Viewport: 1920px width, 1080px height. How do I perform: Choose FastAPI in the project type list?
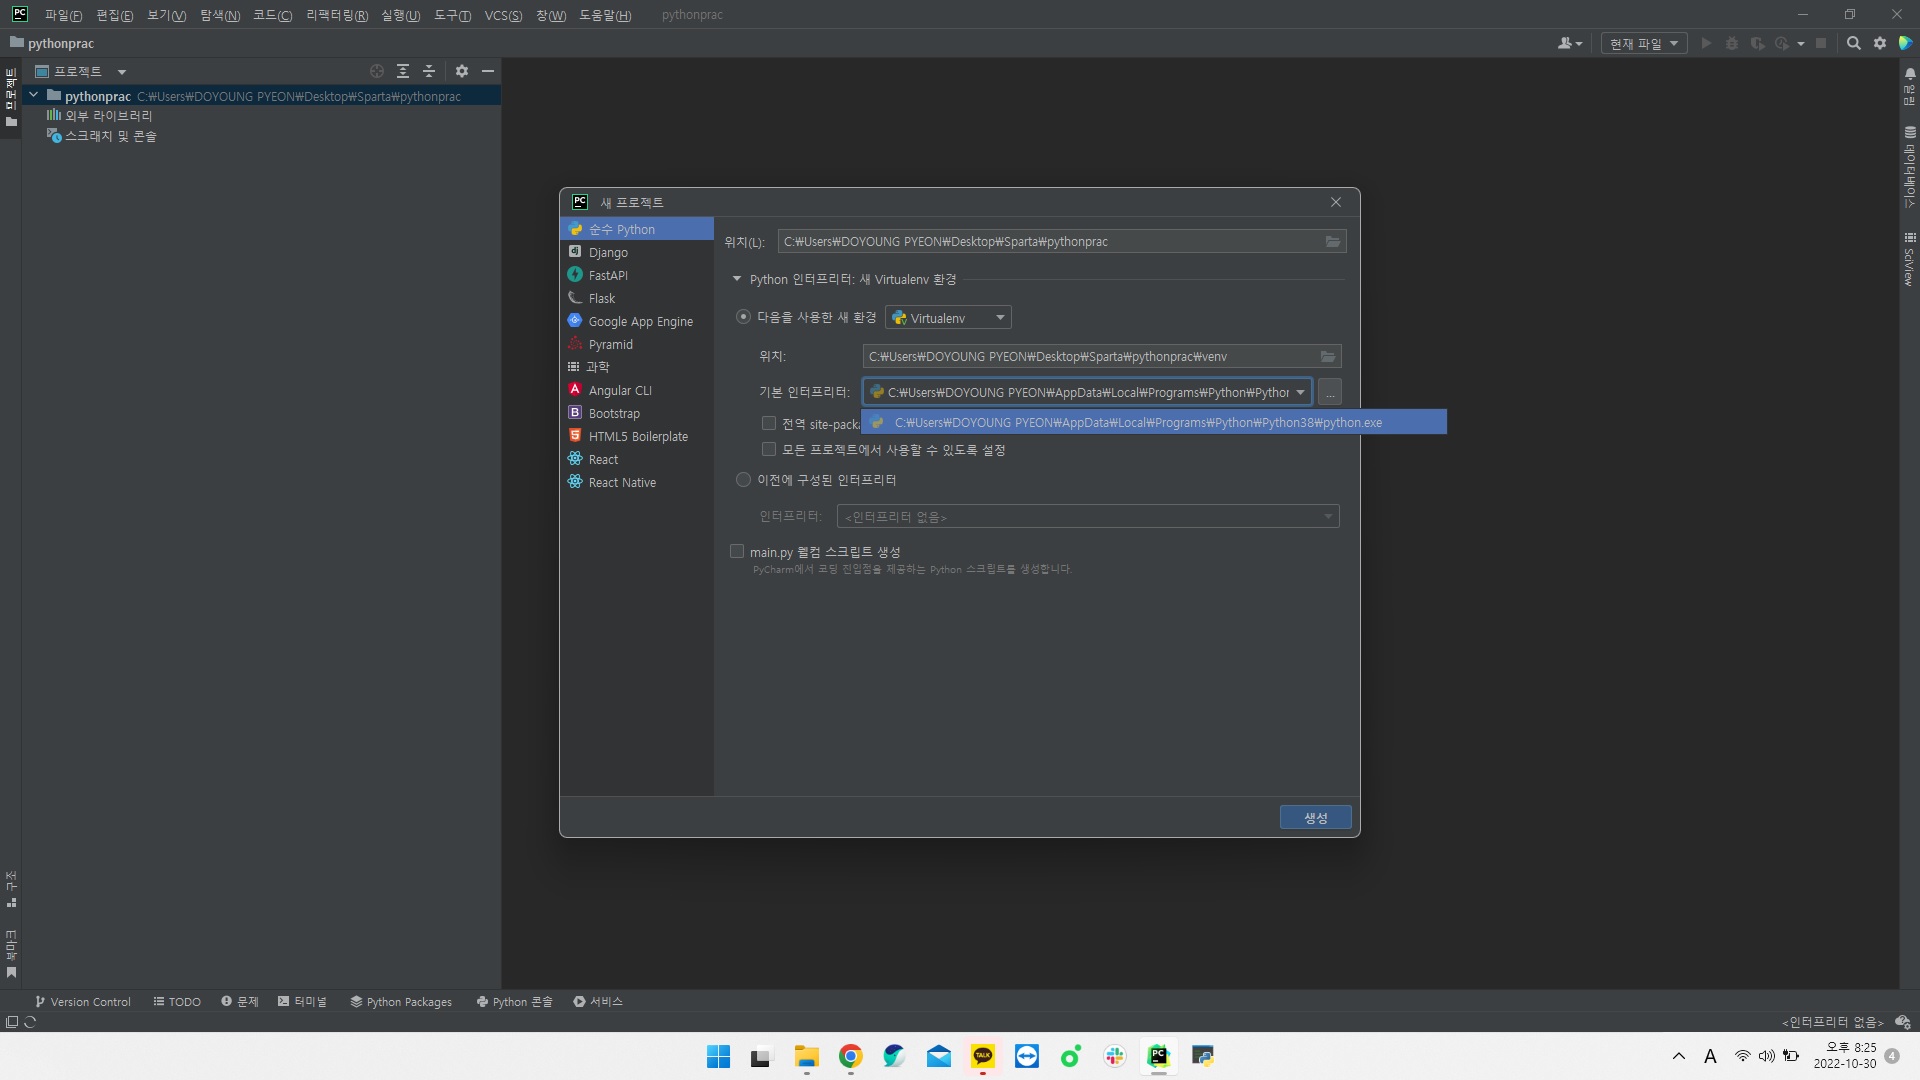pyautogui.click(x=637, y=275)
